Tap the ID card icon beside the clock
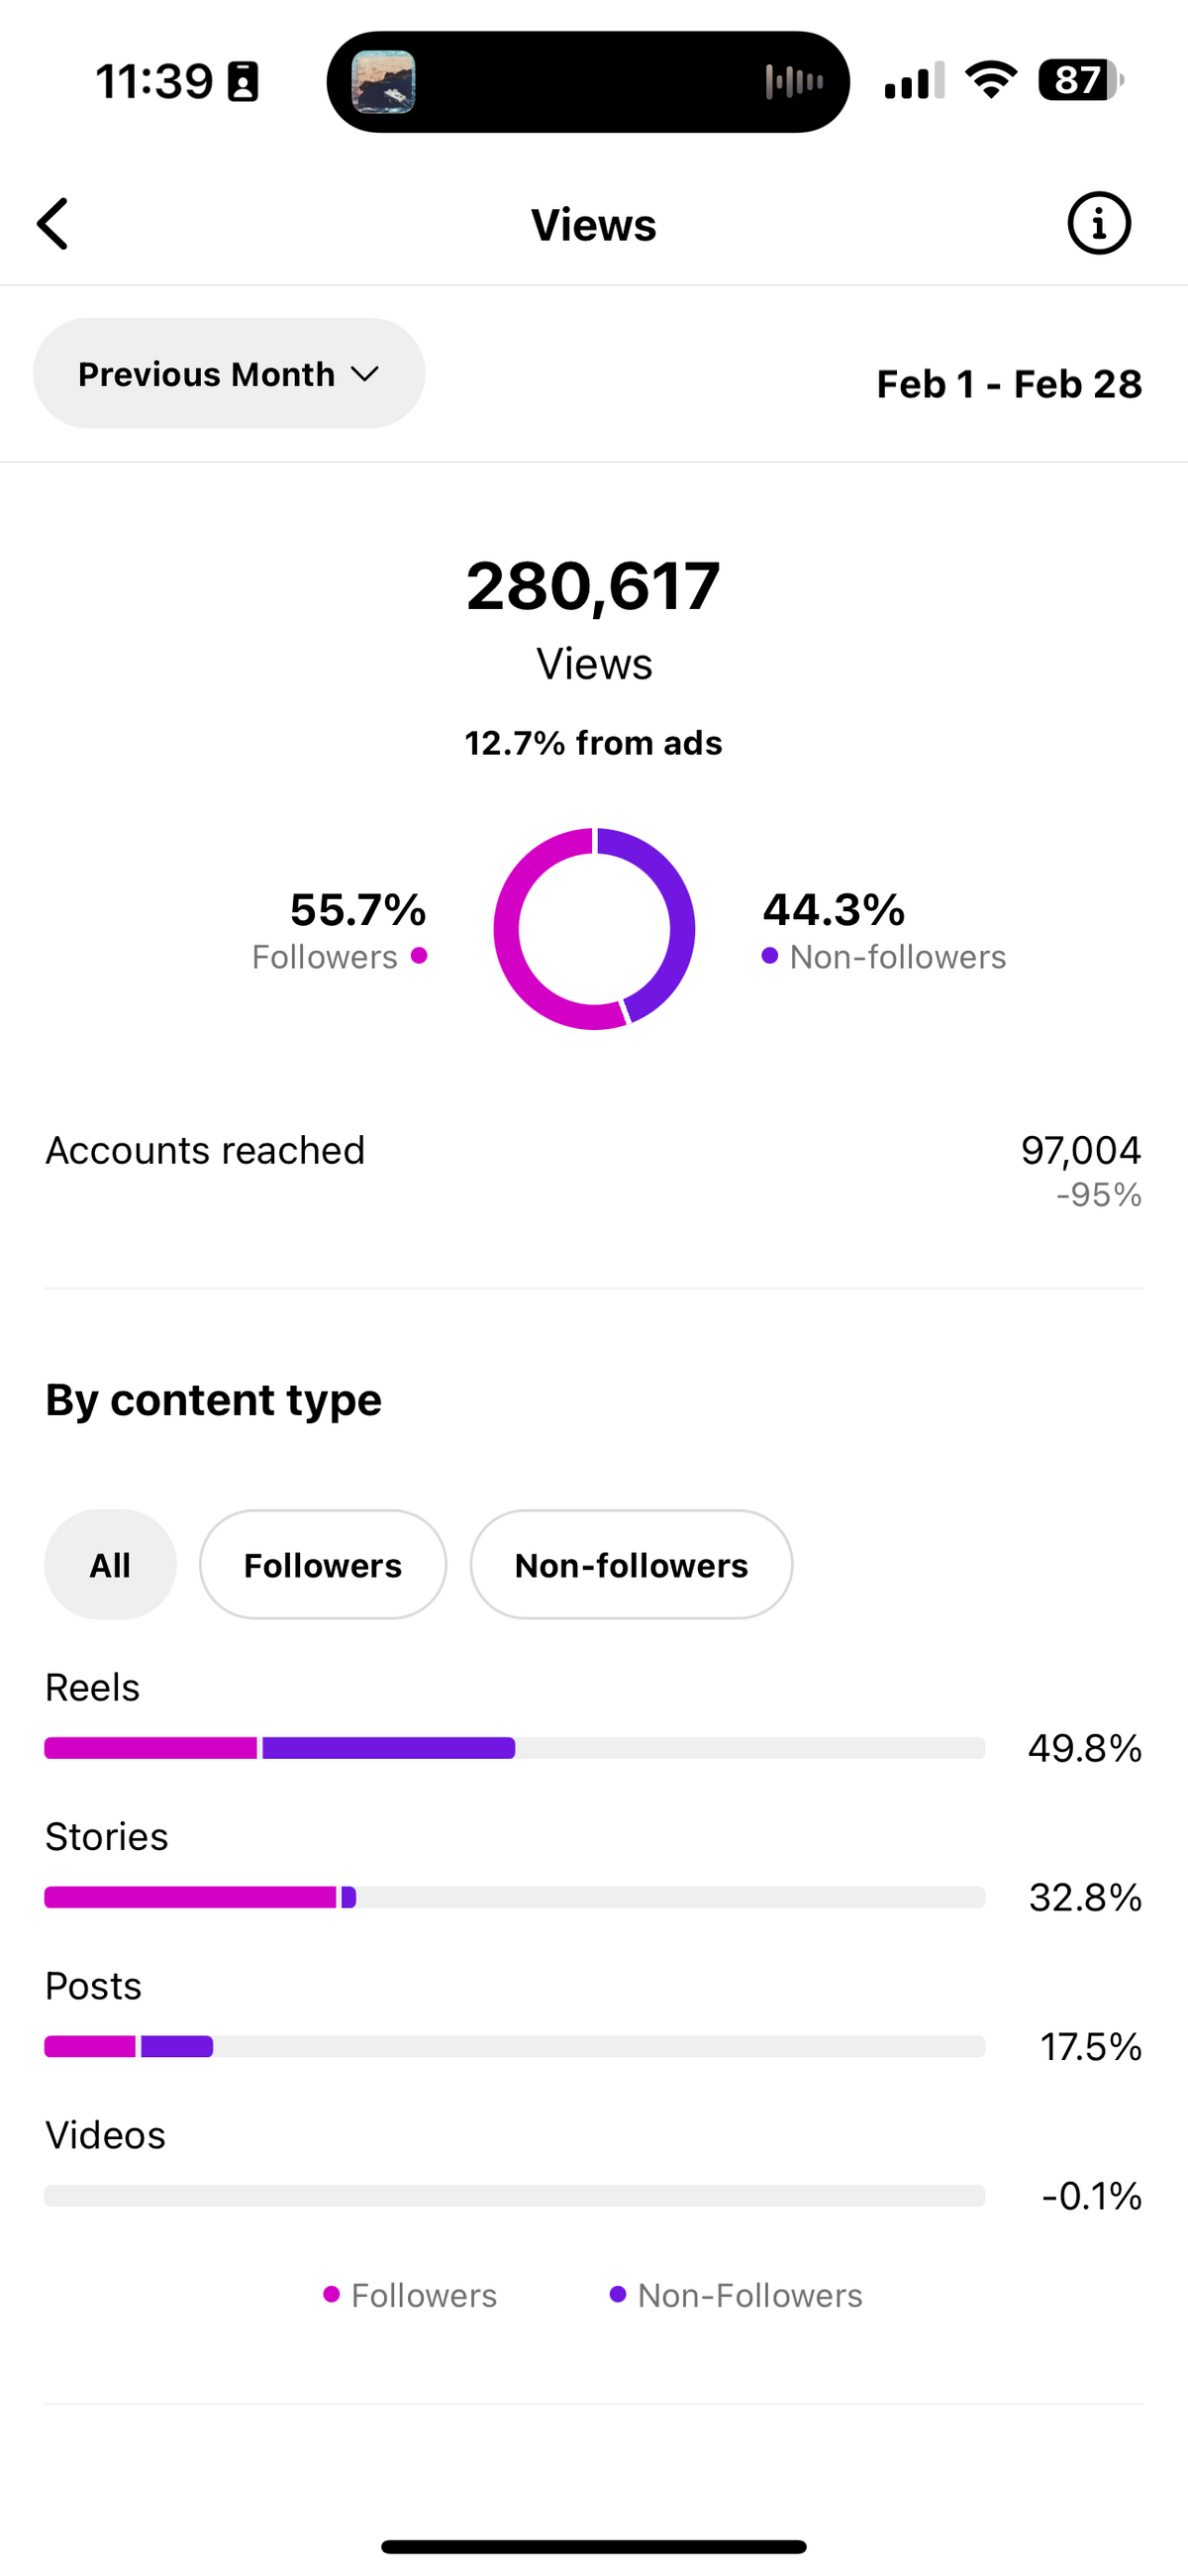Screen dimensions: 1188x2576 (243, 81)
